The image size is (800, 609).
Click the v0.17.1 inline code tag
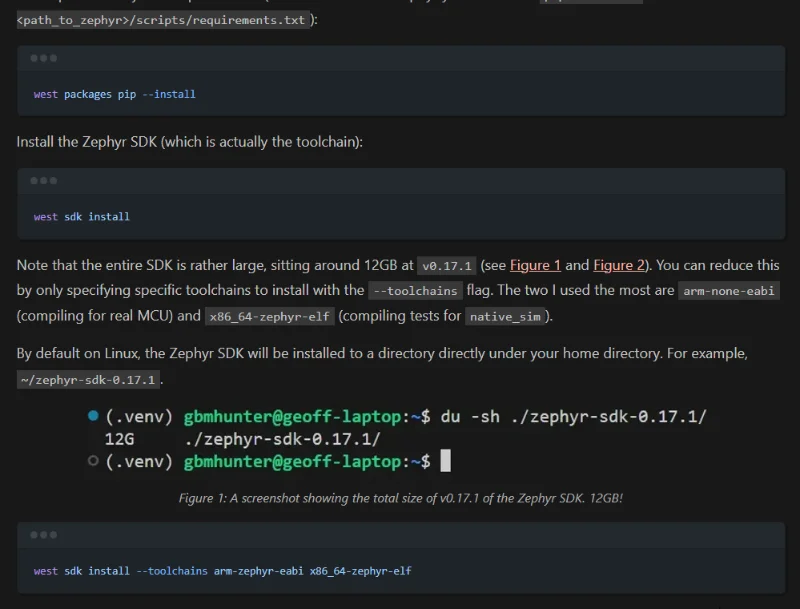coord(446,266)
